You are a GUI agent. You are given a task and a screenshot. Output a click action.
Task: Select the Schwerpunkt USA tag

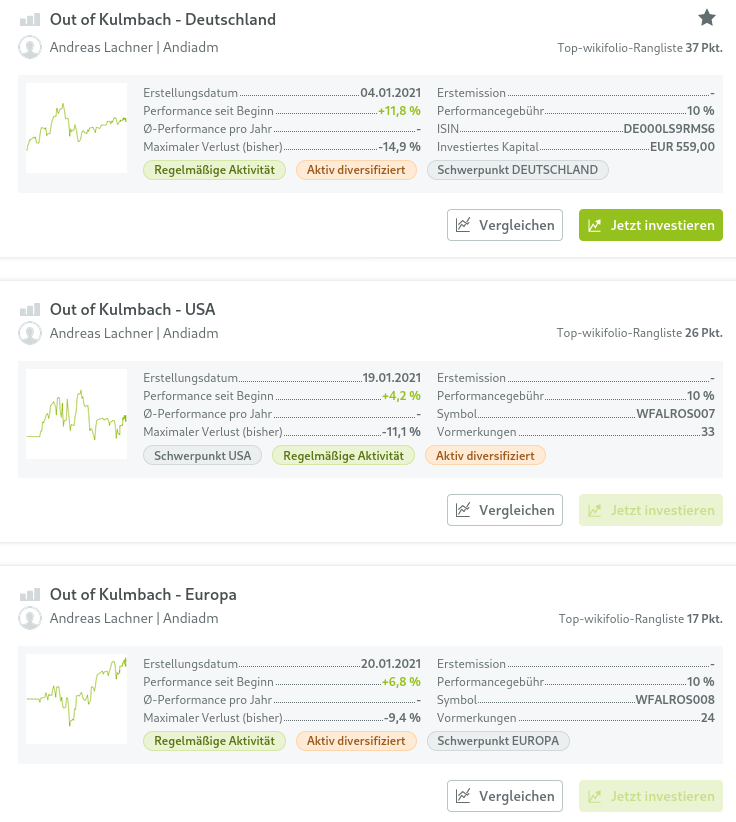click(203, 456)
